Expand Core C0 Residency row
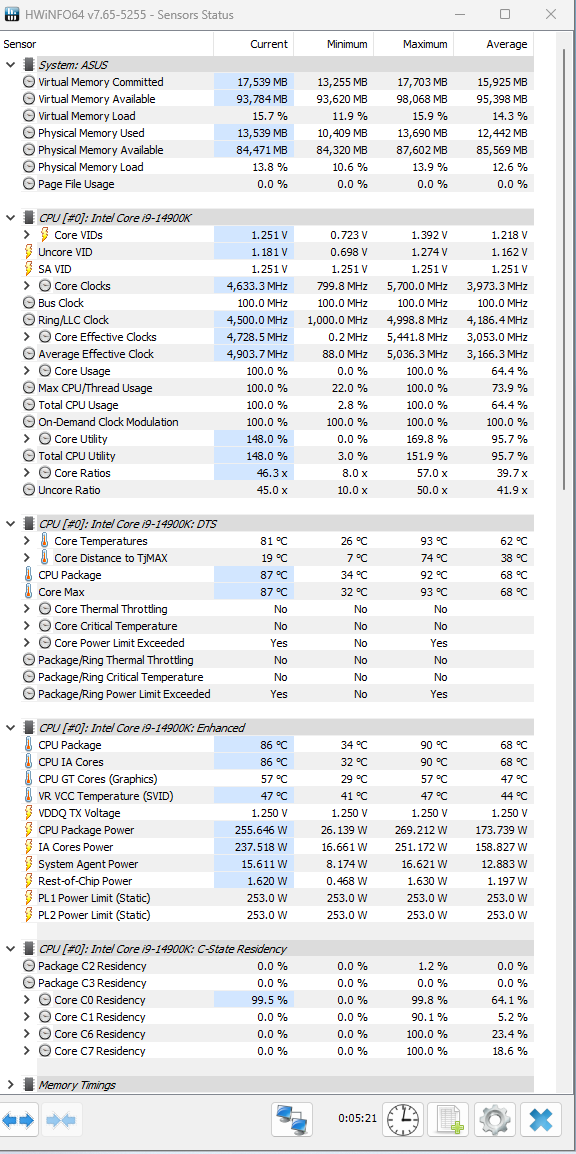Image resolution: width=576 pixels, height=1154 pixels. pos(26,999)
